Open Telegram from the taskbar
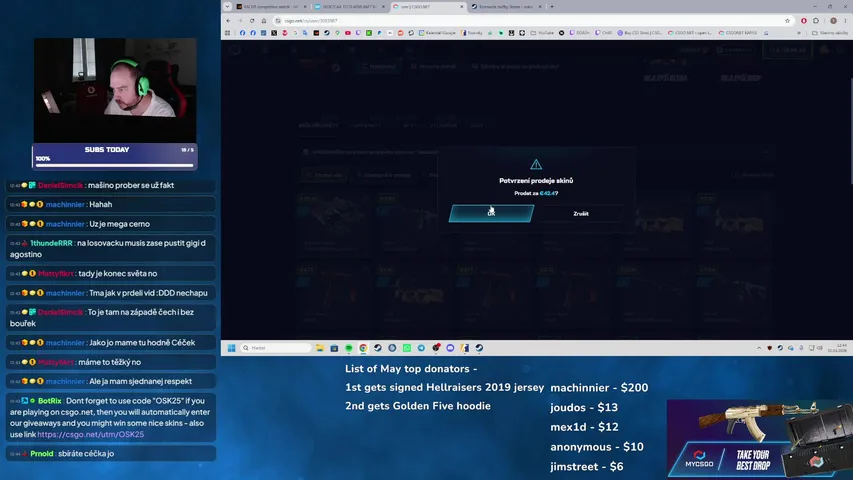853x480 pixels. pos(421,348)
